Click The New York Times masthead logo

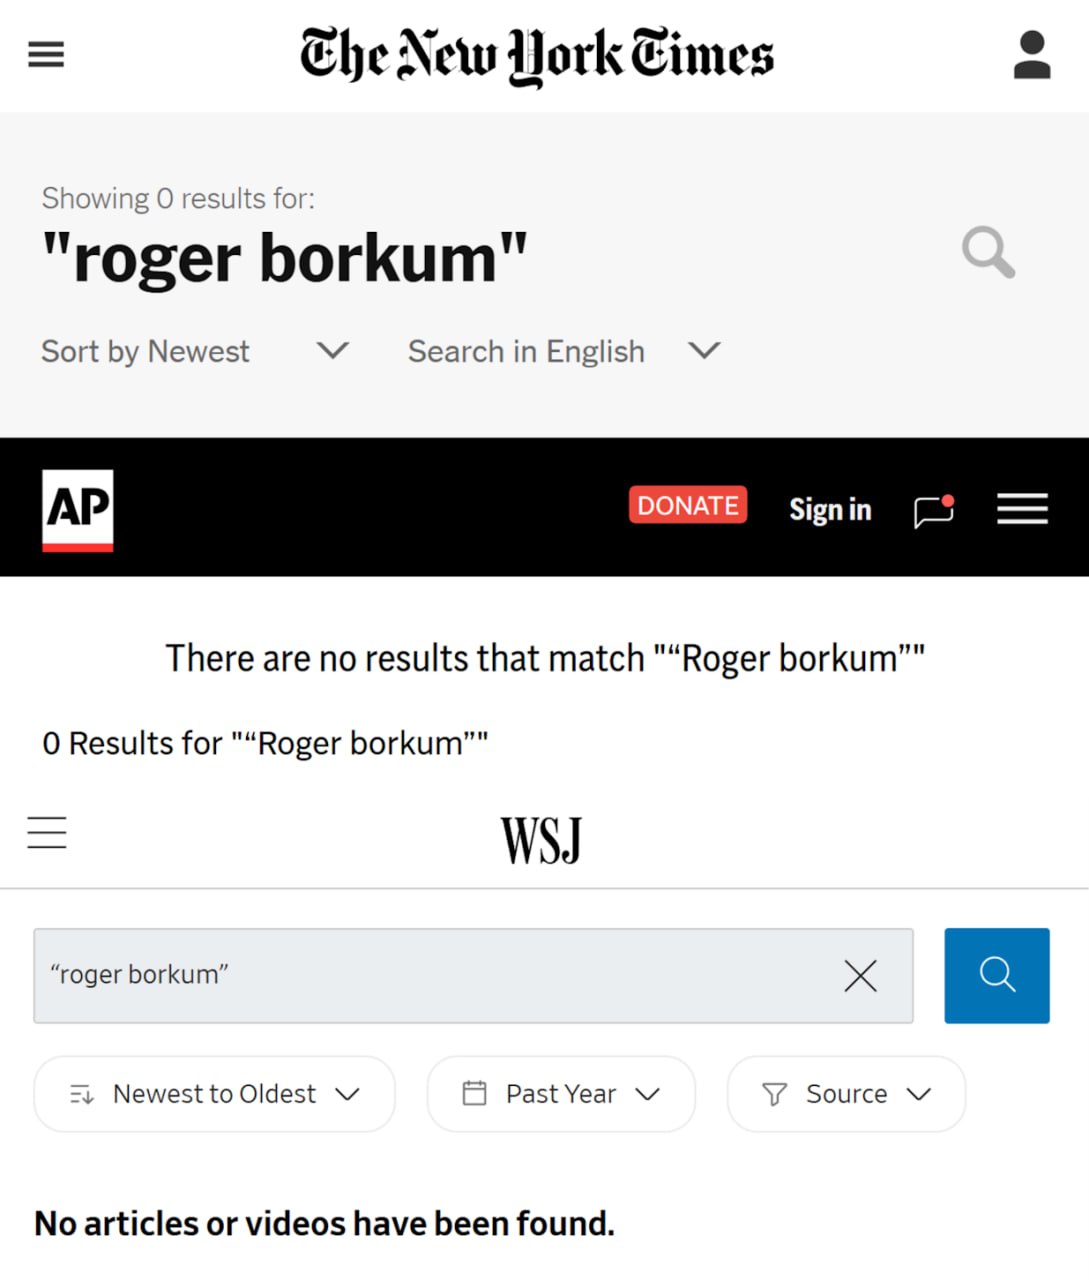(x=537, y=55)
